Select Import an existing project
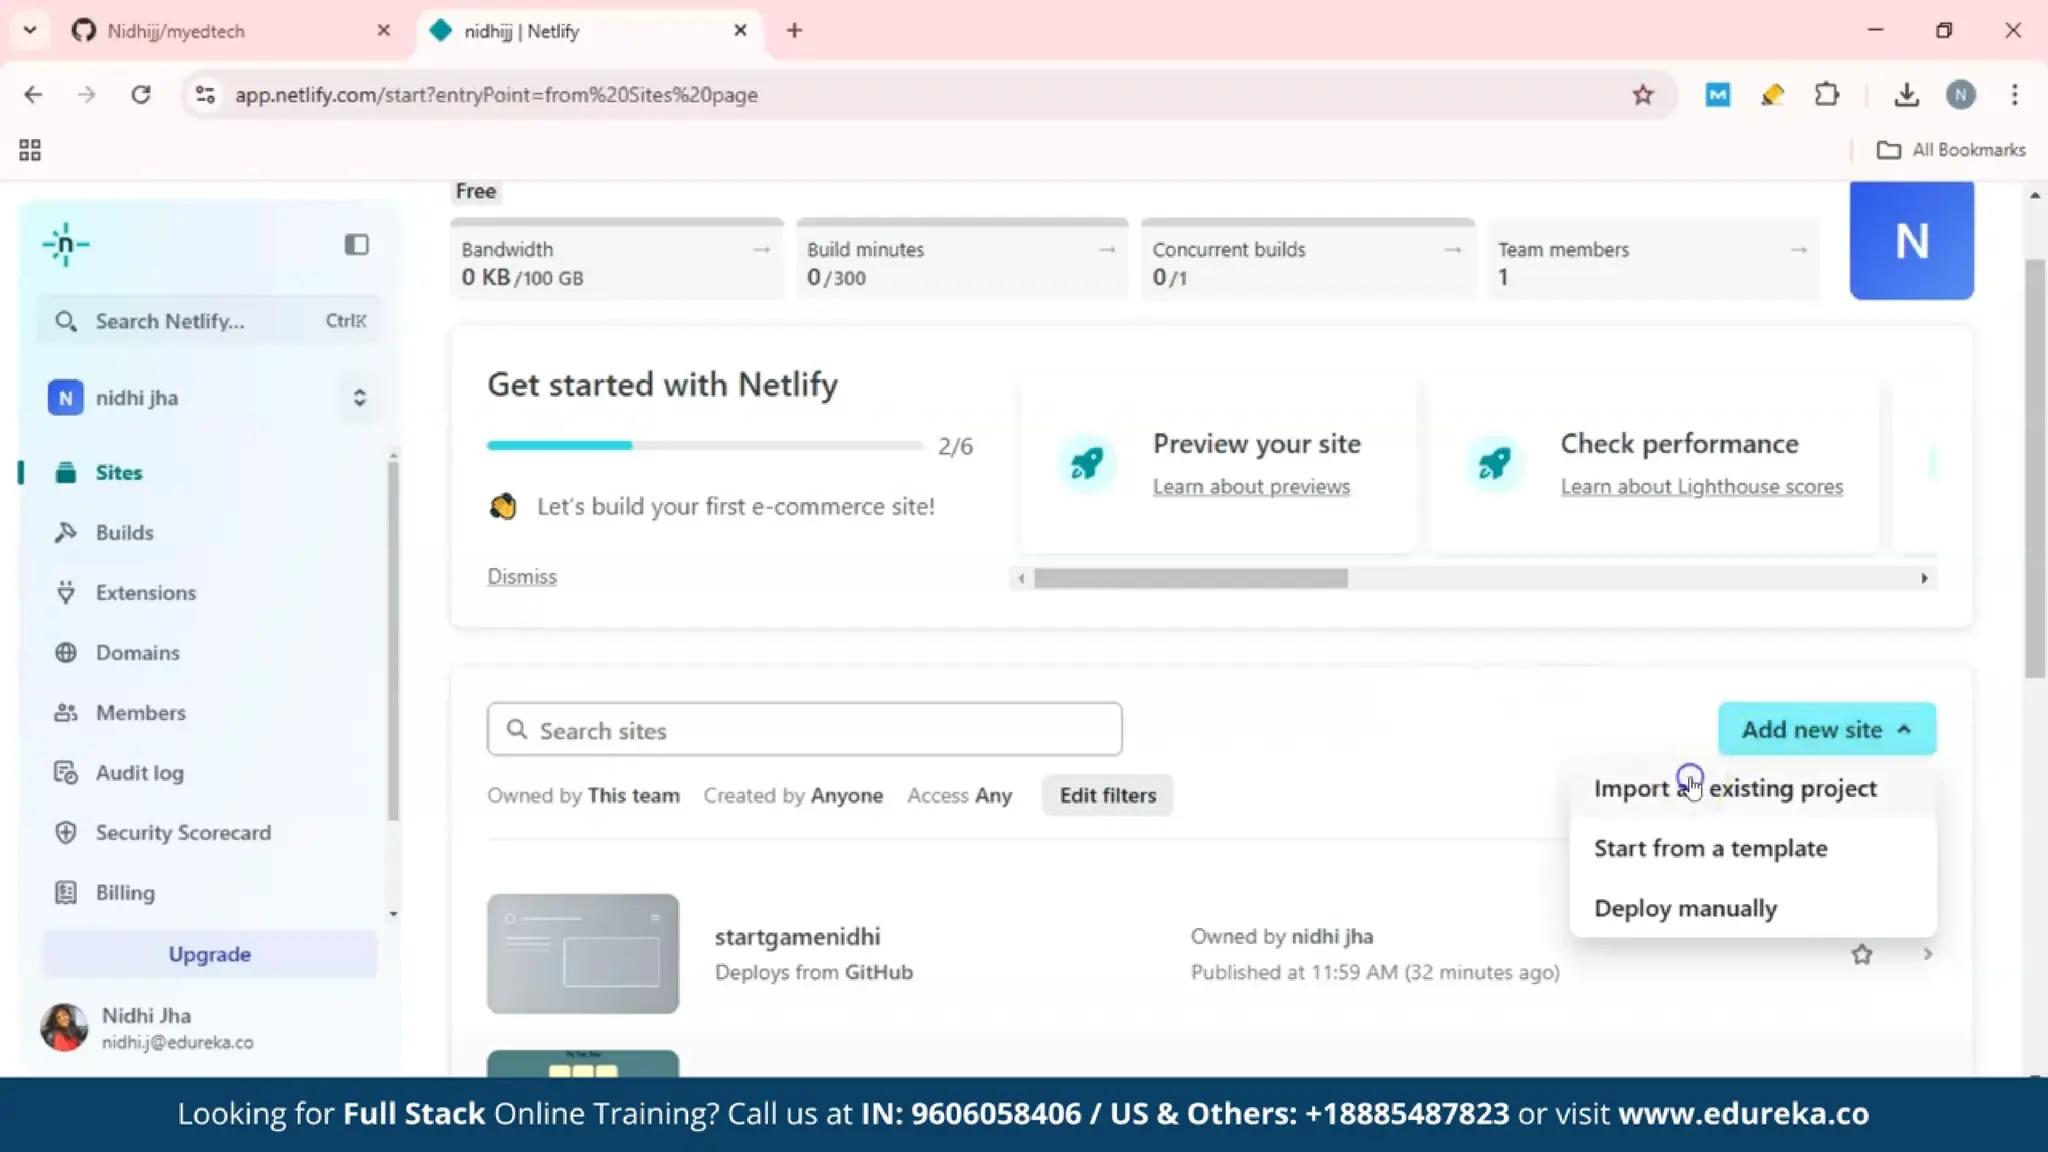The height and width of the screenshot is (1152, 2048). pyautogui.click(x=1735, y=788)
